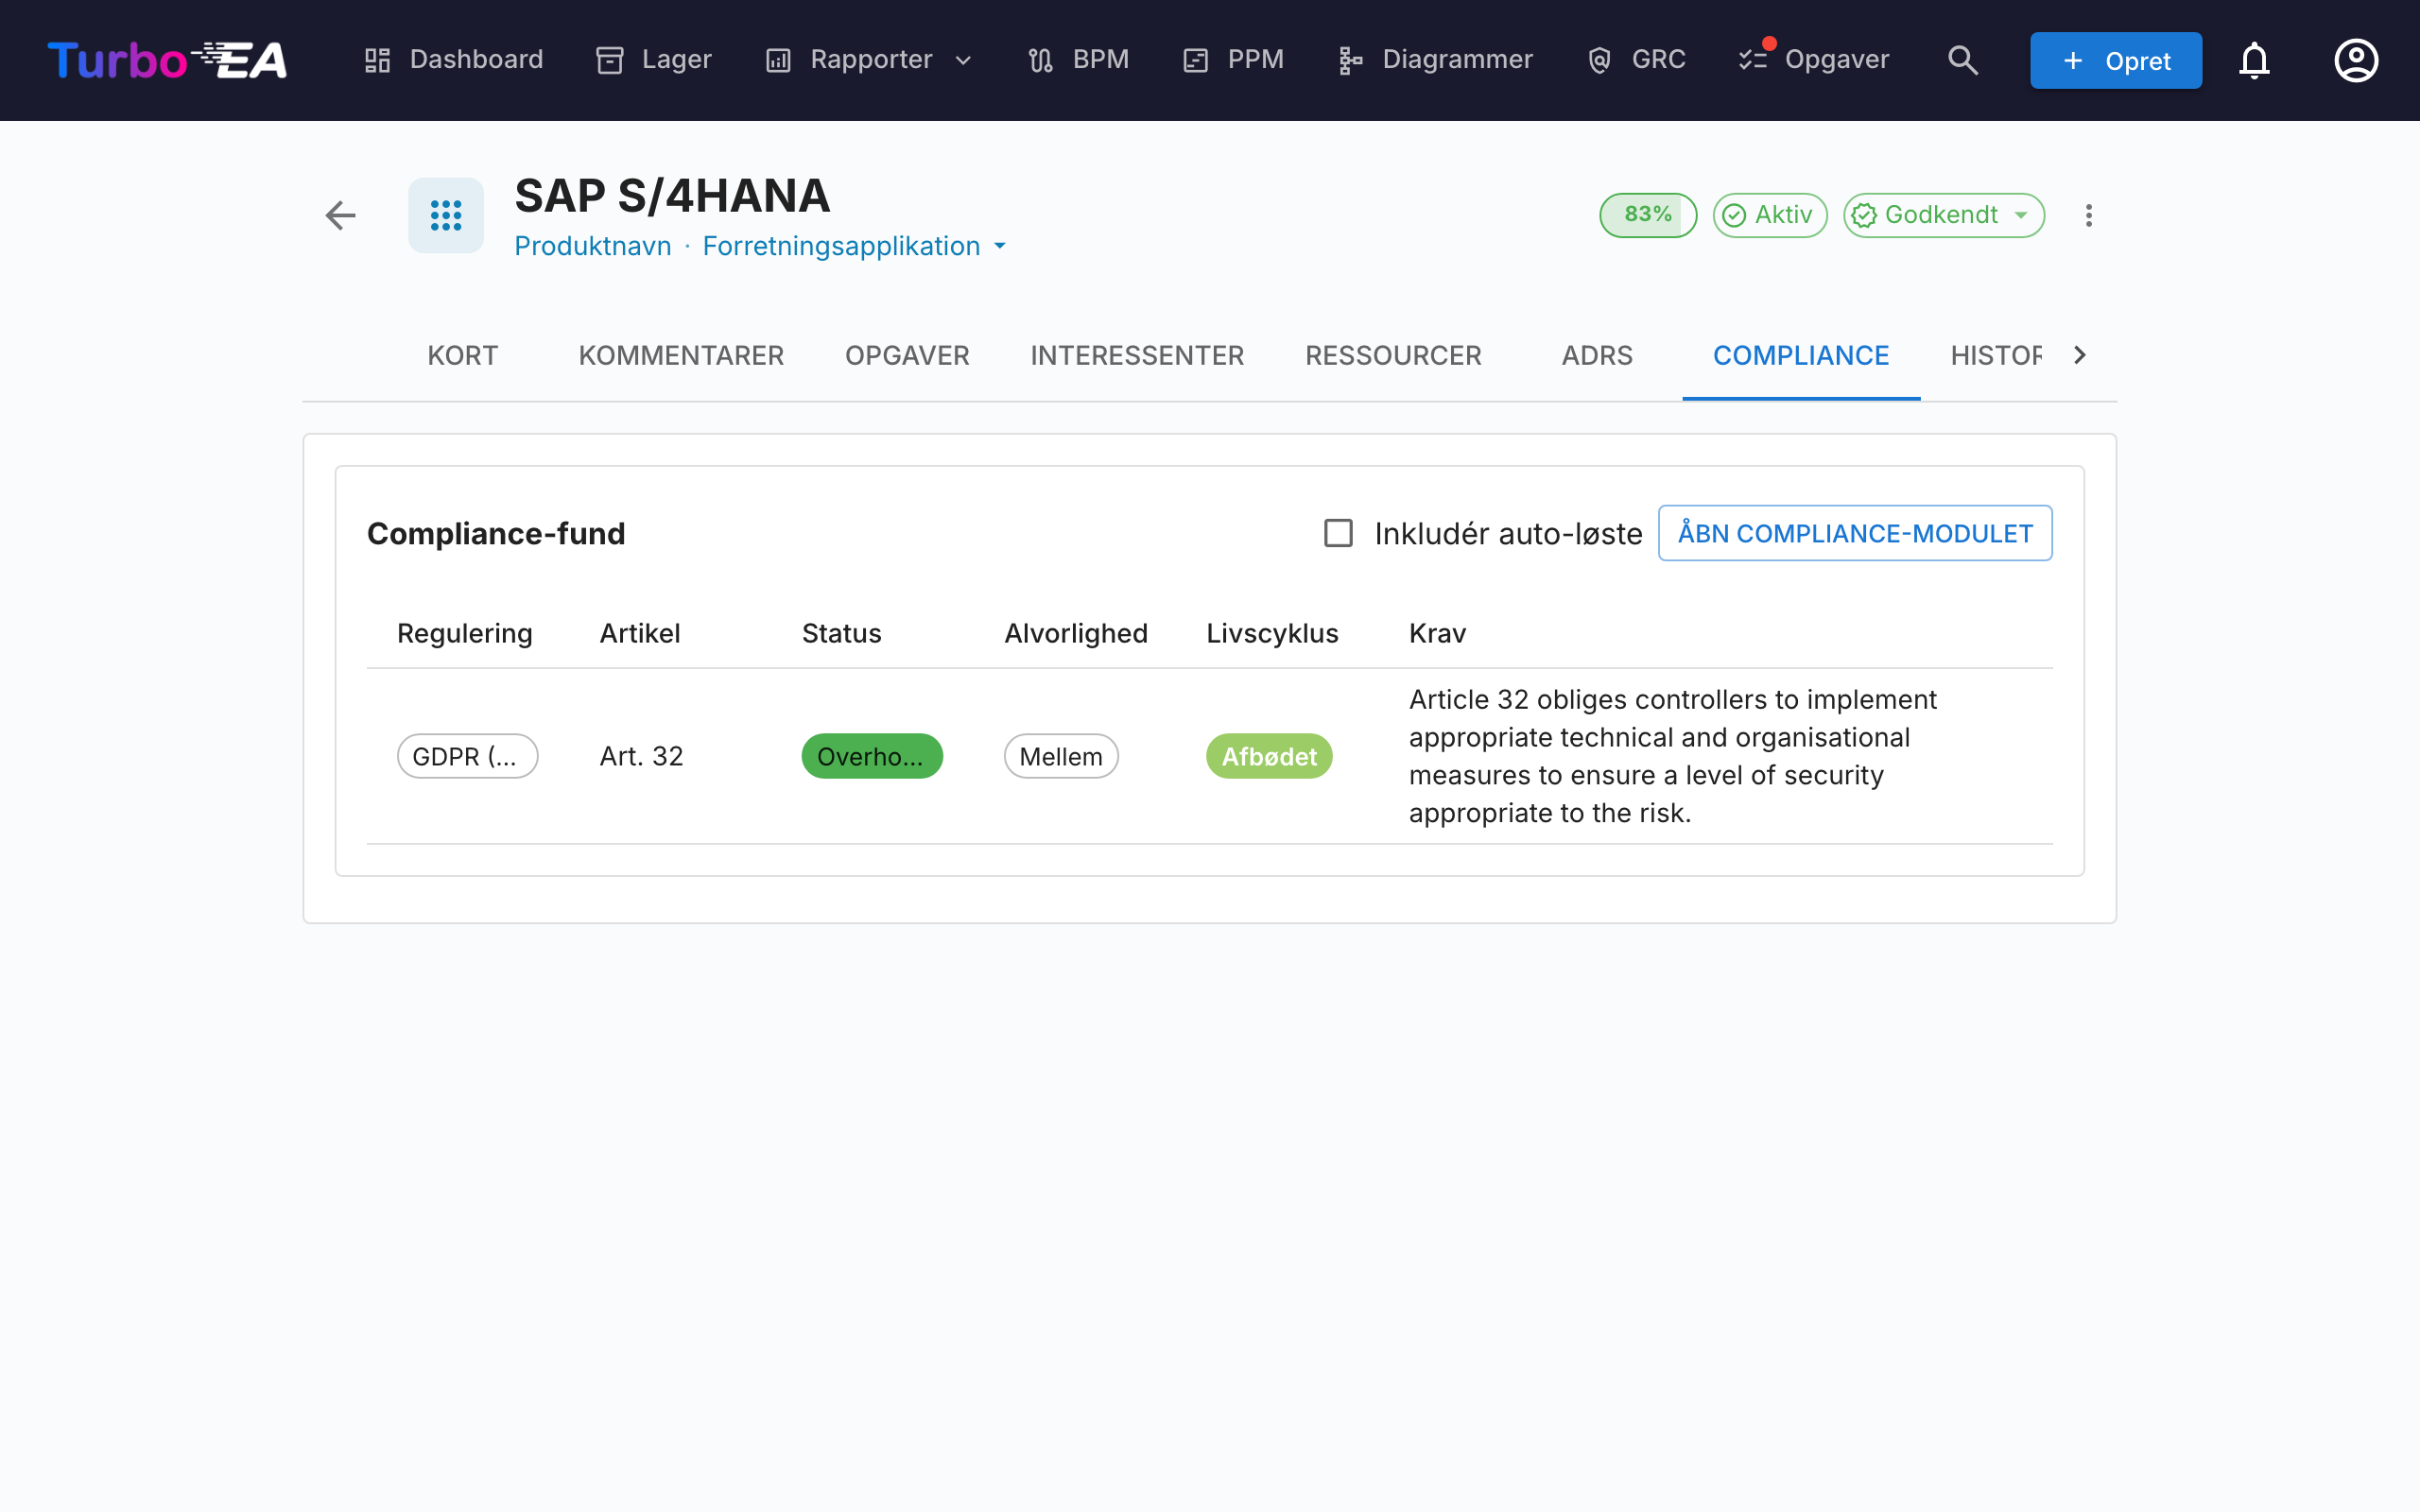Open notifications bell
Image resolution: width=2420 pixels, height=1512 pixels.
pos(2254,60)
